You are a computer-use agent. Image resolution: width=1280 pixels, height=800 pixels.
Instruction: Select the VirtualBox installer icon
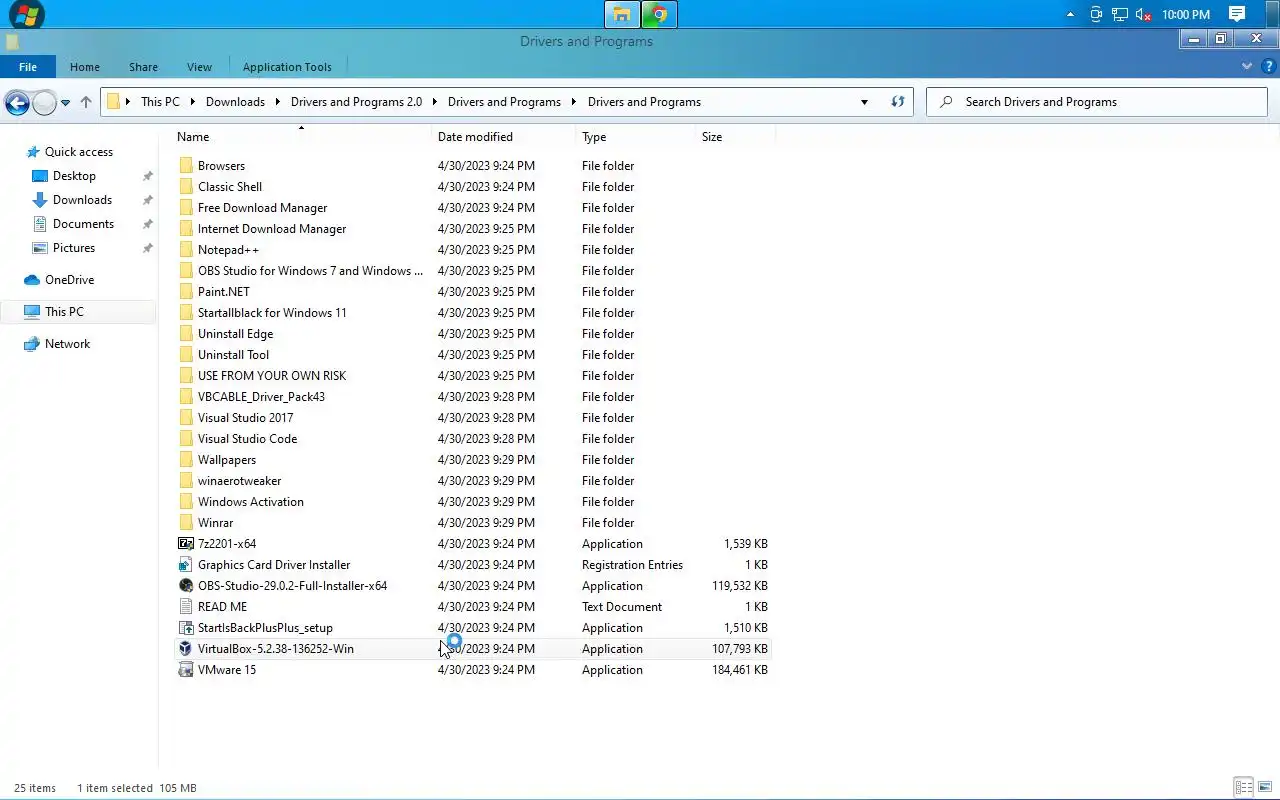pos(186,649)
